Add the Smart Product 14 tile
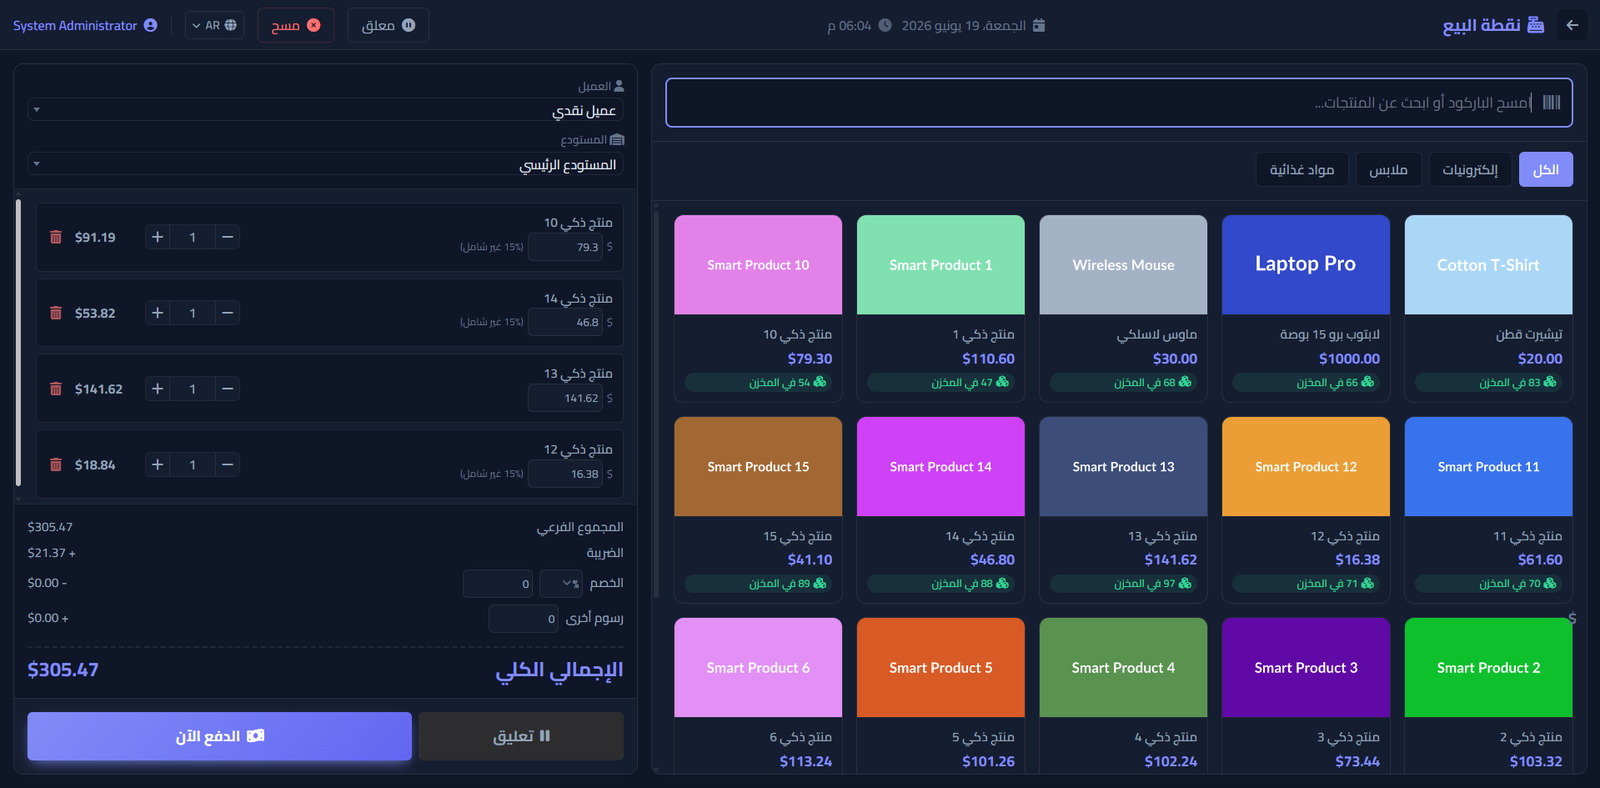 (941, 509)
